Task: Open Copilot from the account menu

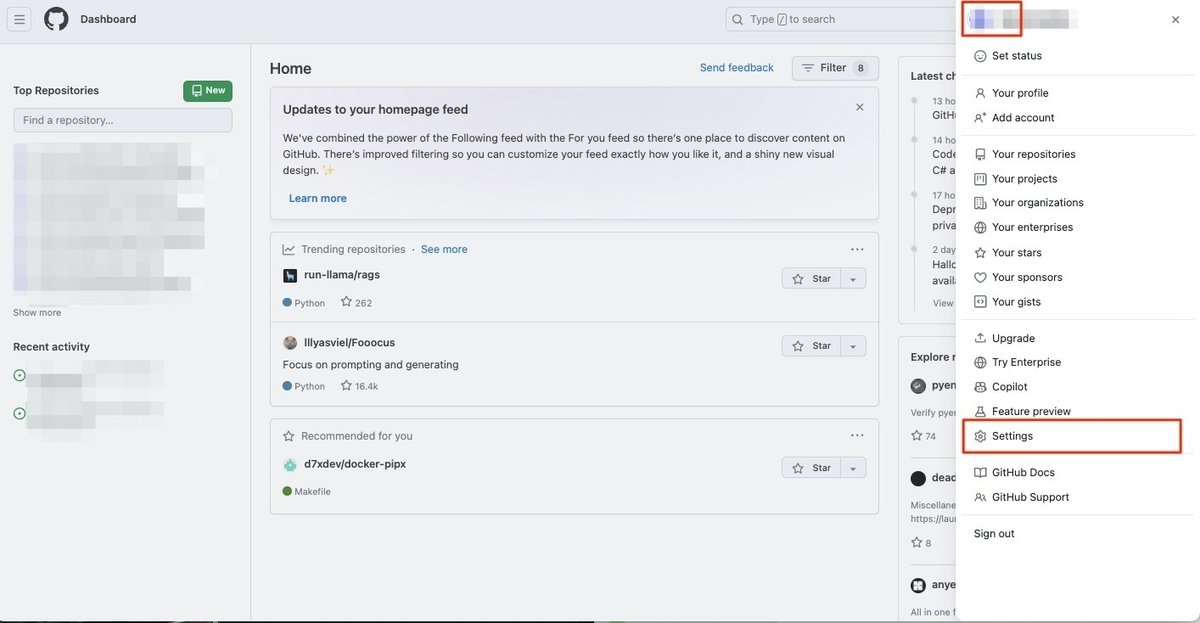Action: pos(1009,387)
